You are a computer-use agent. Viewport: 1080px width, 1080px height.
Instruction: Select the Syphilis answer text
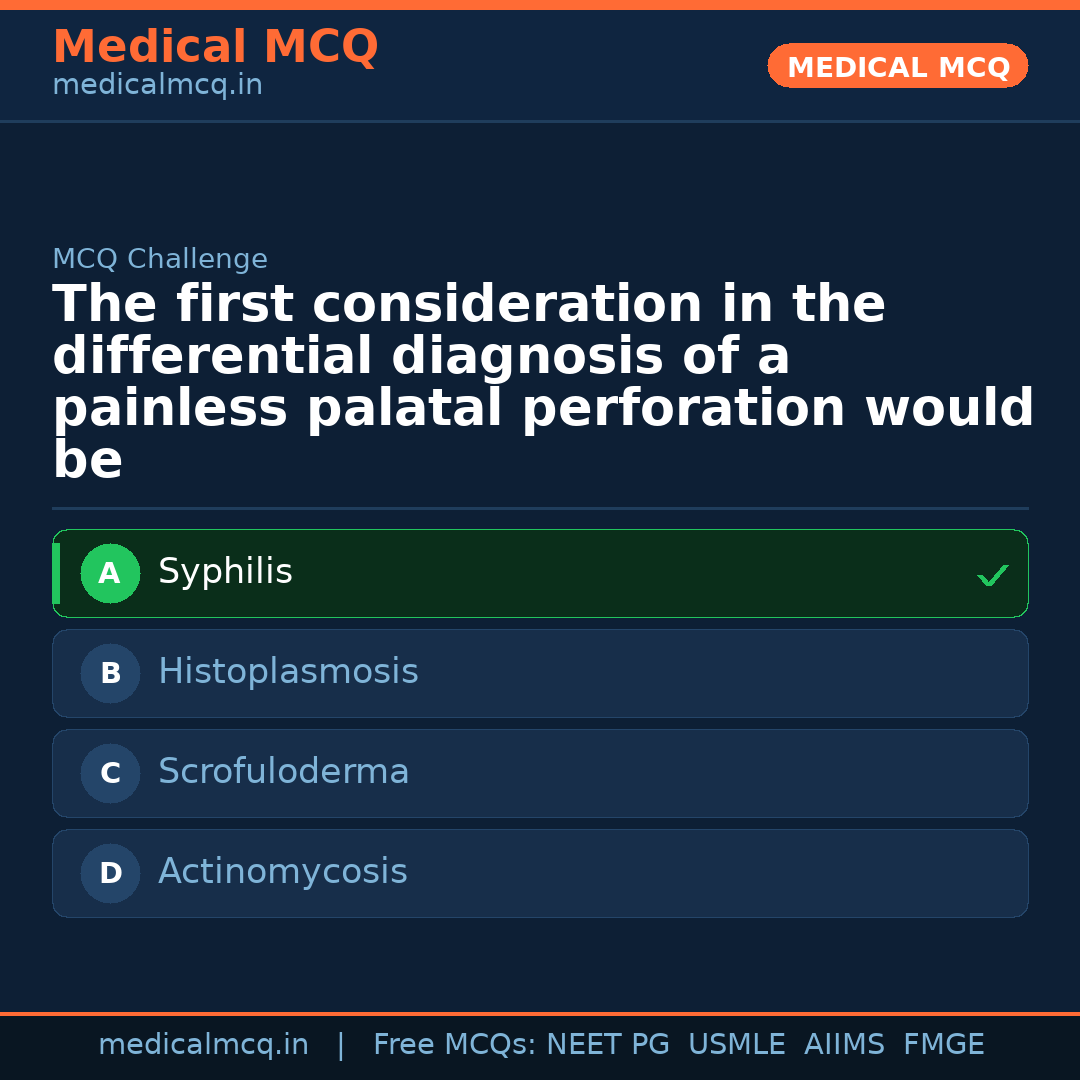coord(225,572)
